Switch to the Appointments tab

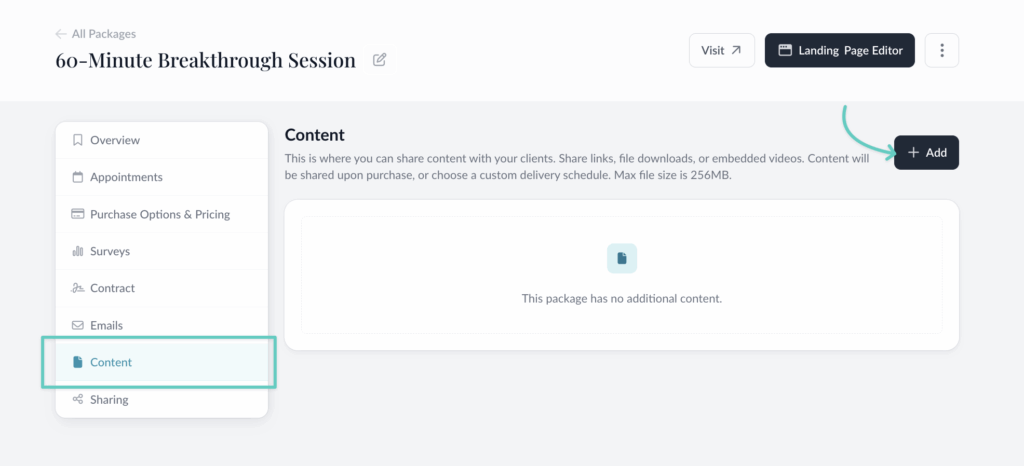pos(126,177)
